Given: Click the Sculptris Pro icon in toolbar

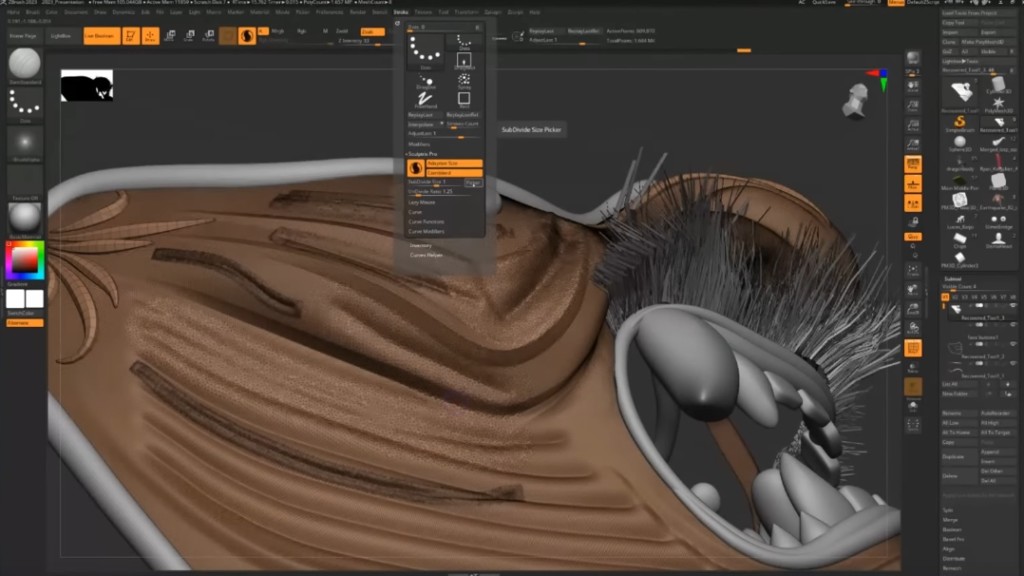Looking at the screenshot, I should pyautogui.click(x=246, y=36).
